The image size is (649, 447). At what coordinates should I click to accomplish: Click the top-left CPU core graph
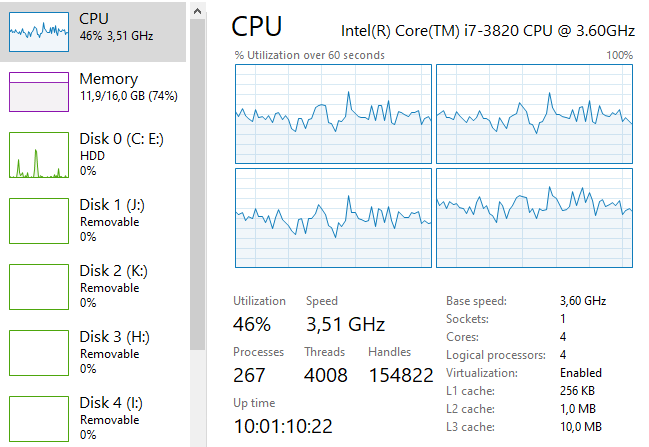click(x=333, y=114)
